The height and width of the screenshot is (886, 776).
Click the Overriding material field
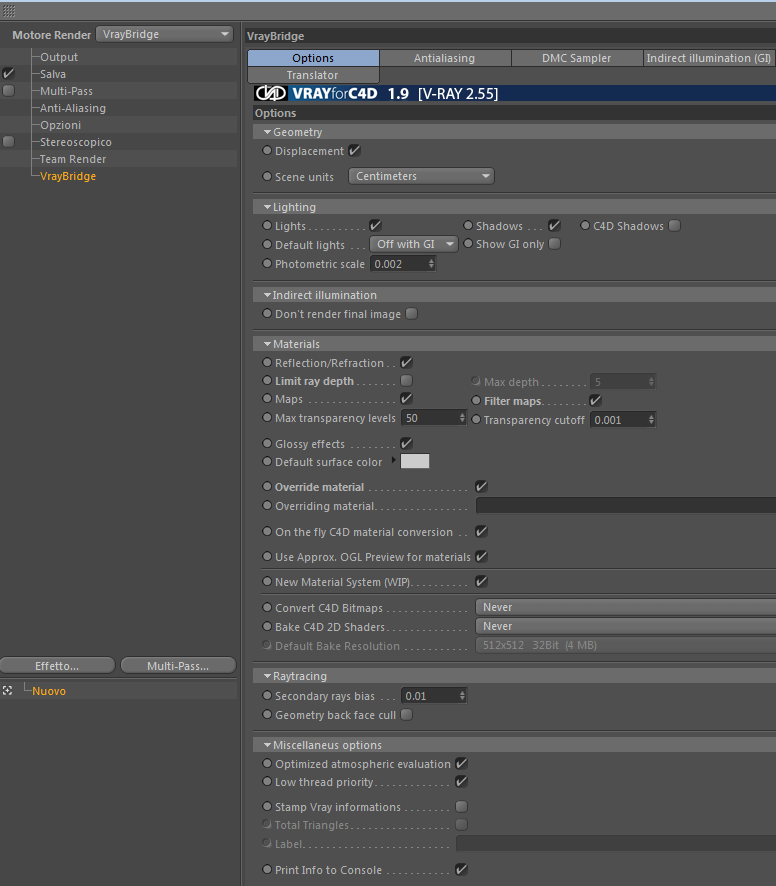click(626, 505)
